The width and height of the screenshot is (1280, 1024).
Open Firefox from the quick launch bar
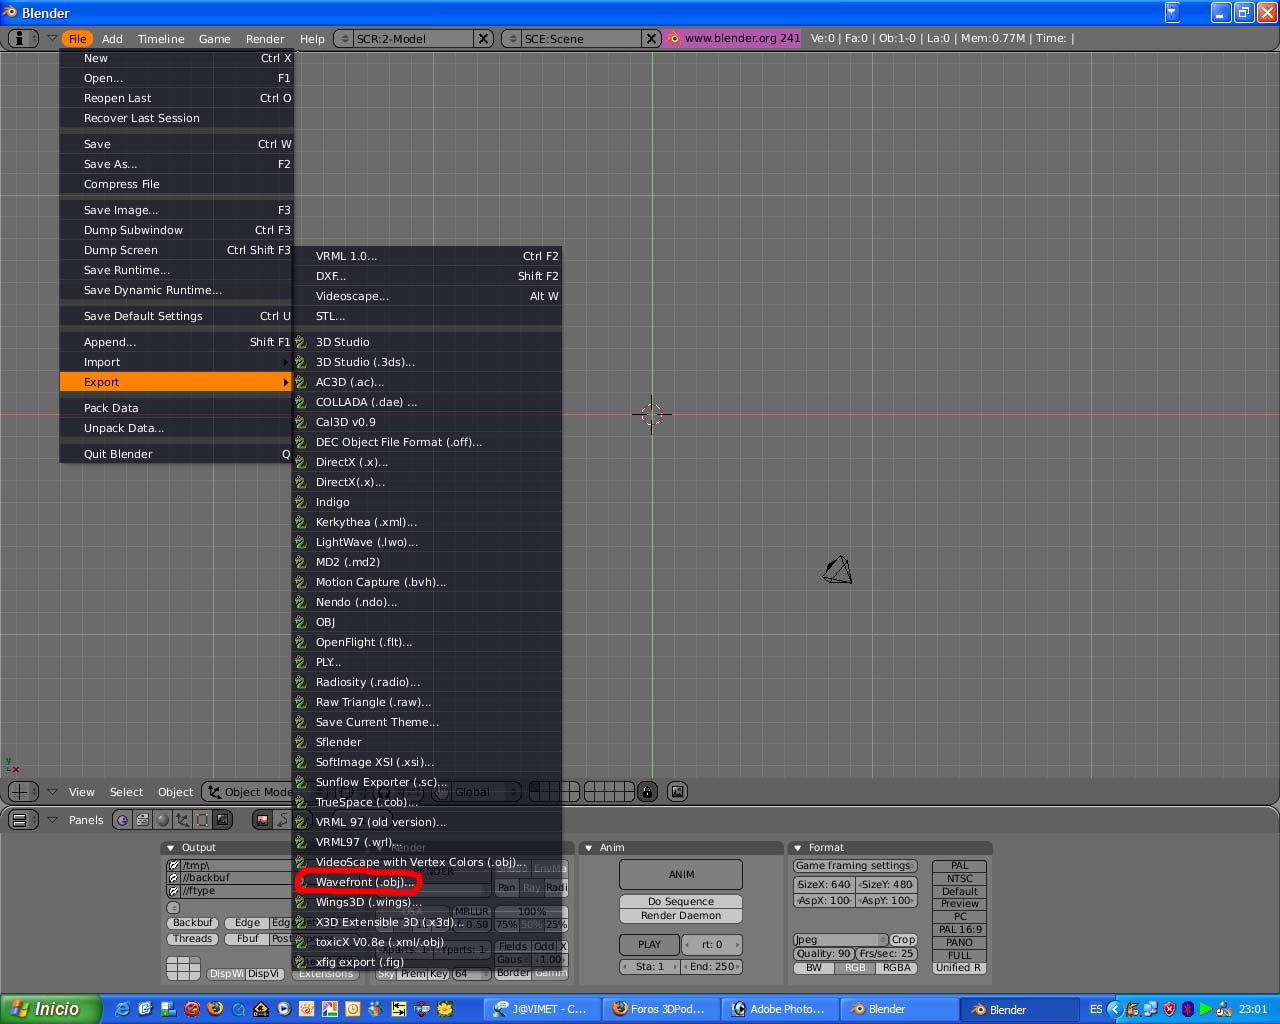[x=214, y=1009]
